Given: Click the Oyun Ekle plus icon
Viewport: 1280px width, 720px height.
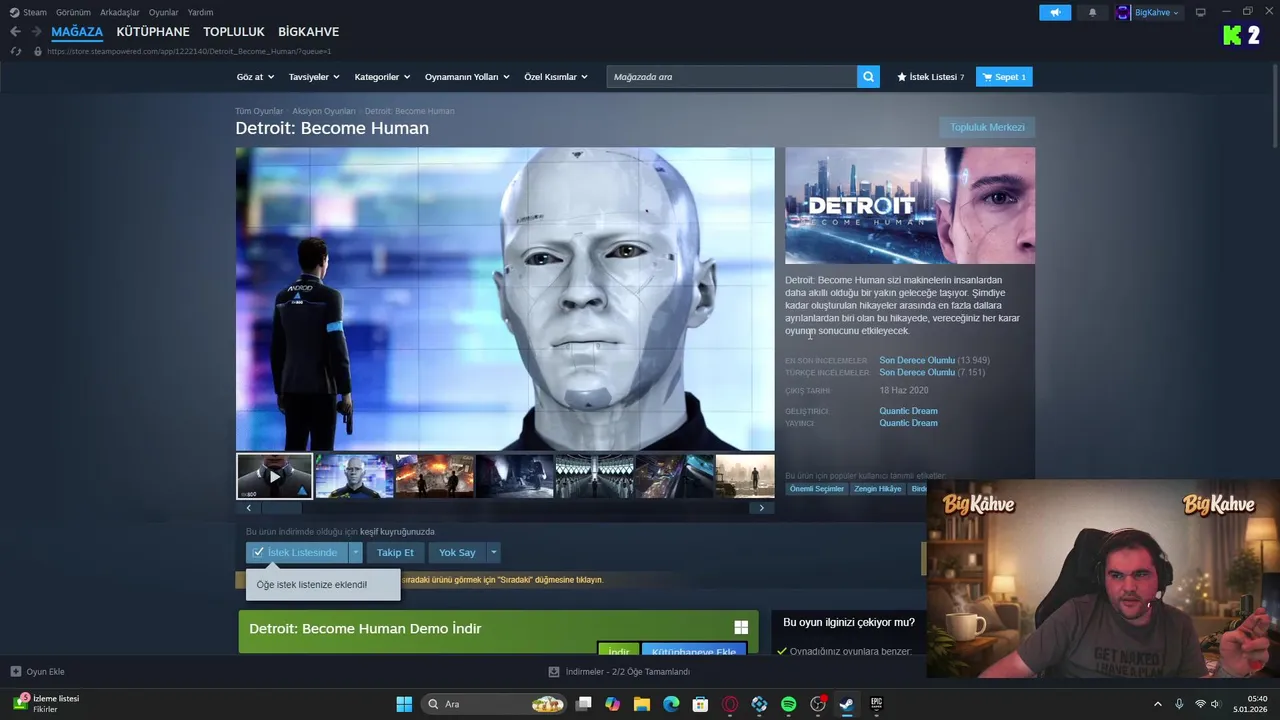Looking at the screenshot, I should [15, 672].
